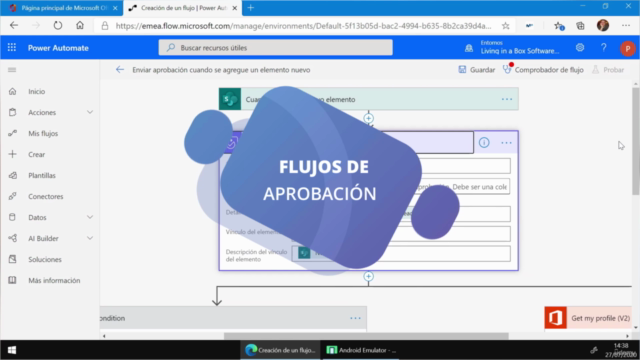
Task: Click the SharePoint trigger icon
Action: click(x=230, y=99)
